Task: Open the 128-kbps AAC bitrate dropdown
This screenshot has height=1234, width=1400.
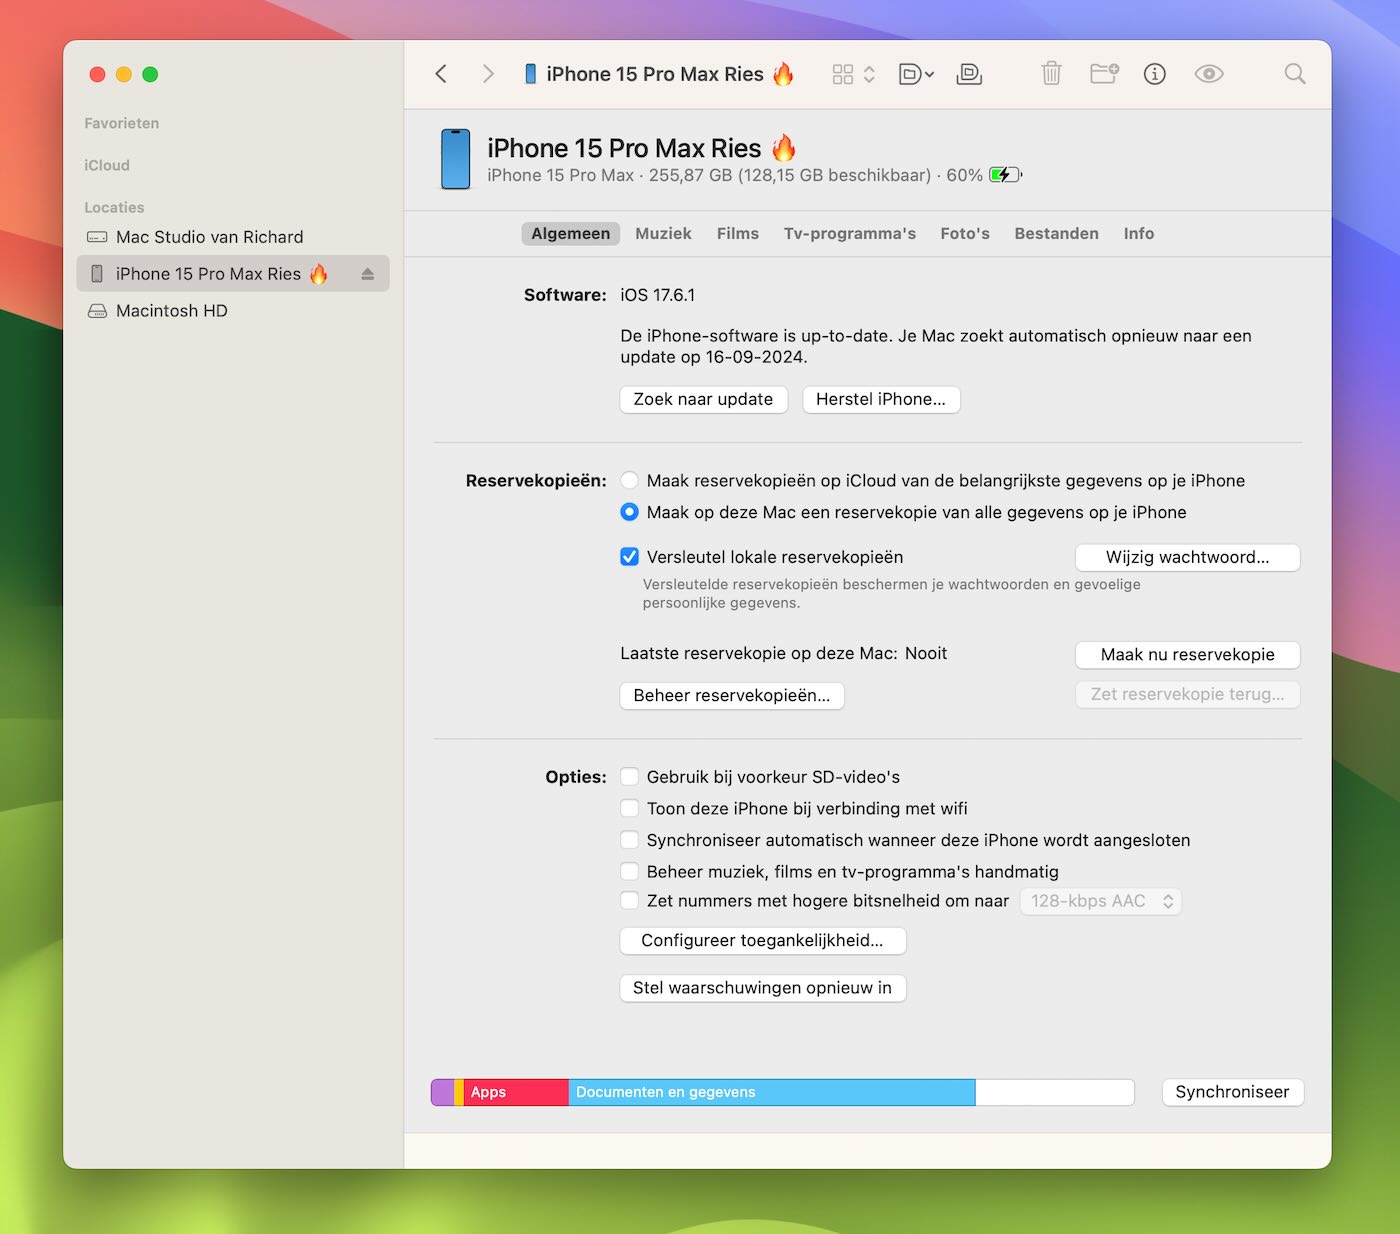Action: (1100, 901)
